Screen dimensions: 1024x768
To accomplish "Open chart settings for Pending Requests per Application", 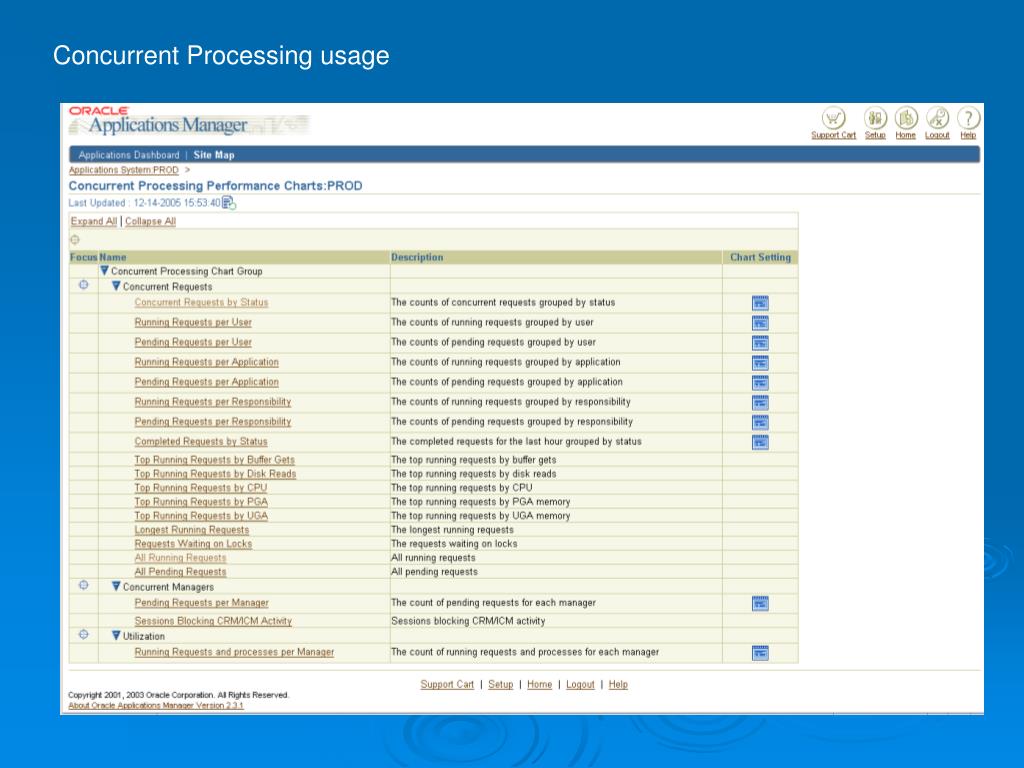I will [x=760, y=383].
